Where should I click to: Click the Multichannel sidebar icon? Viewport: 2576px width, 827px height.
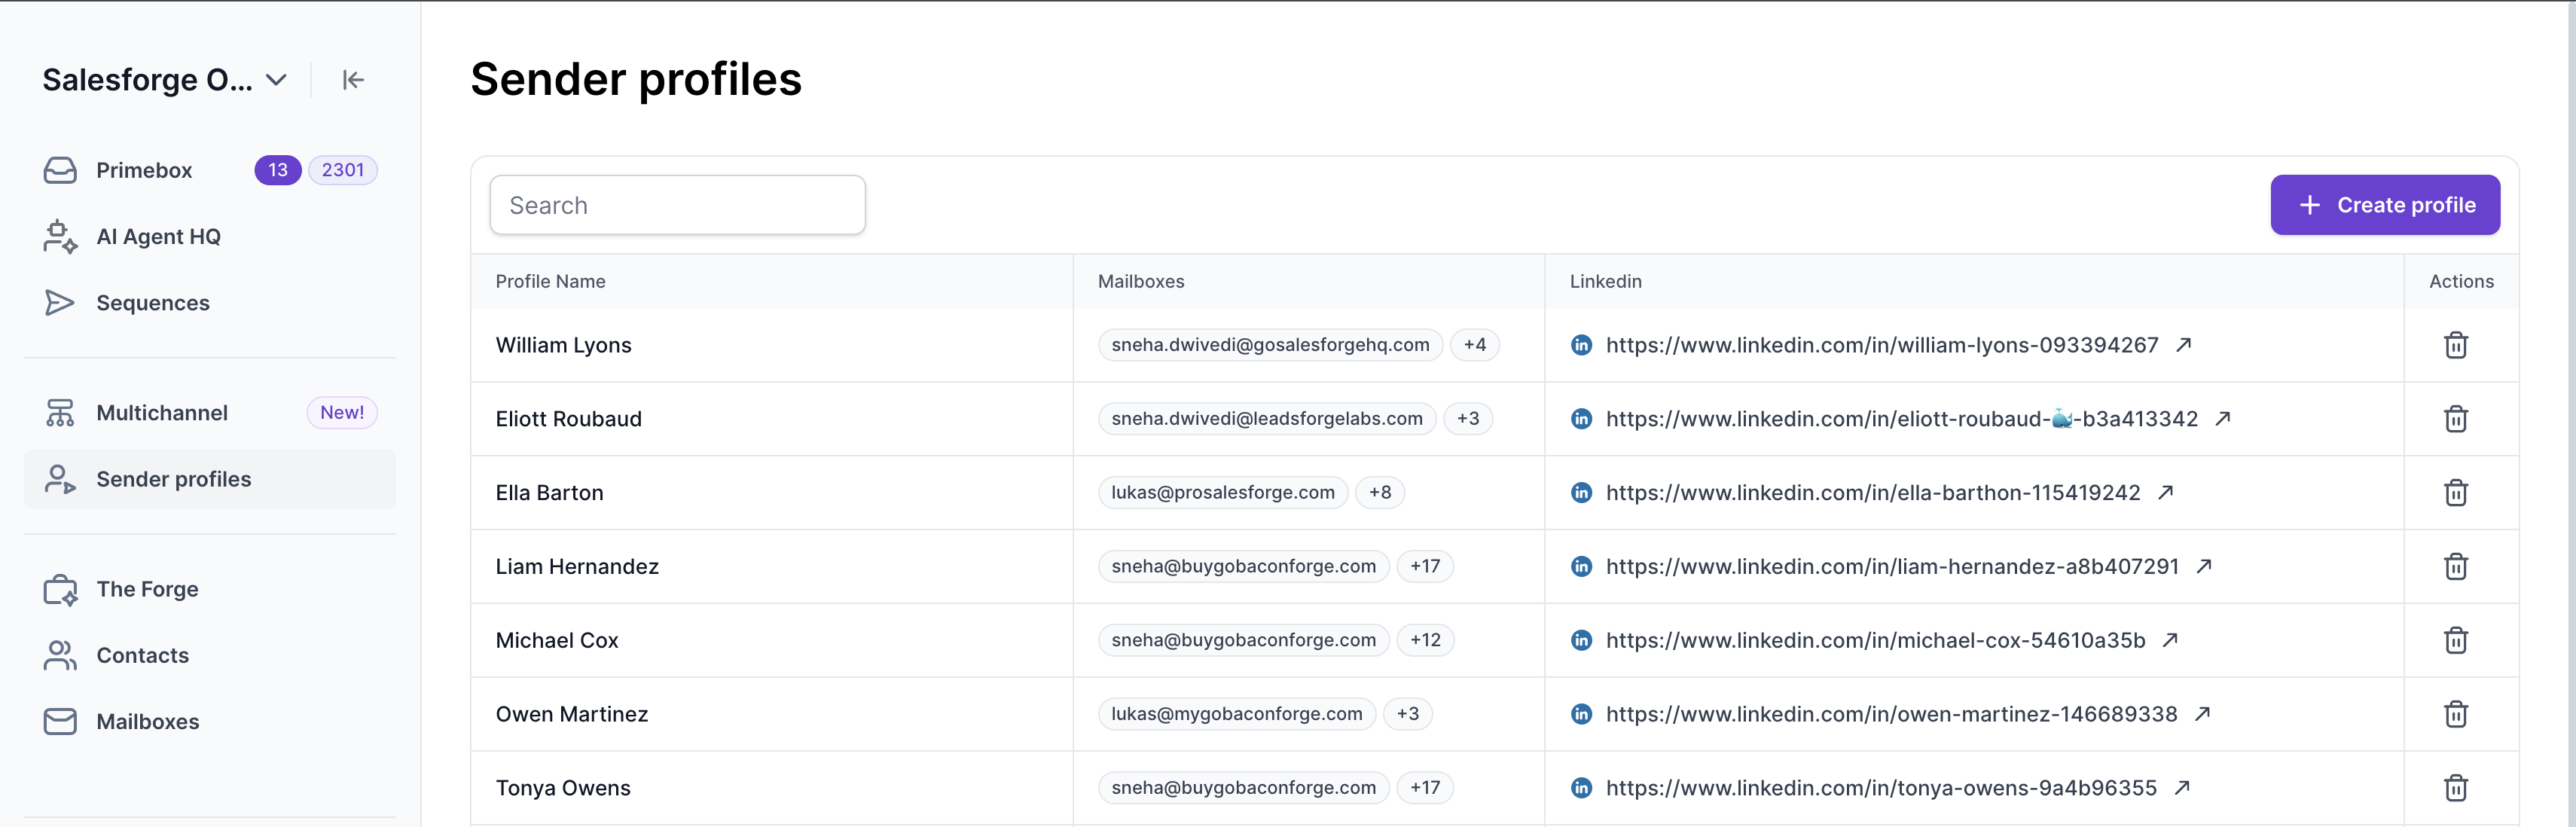point(60,413)
